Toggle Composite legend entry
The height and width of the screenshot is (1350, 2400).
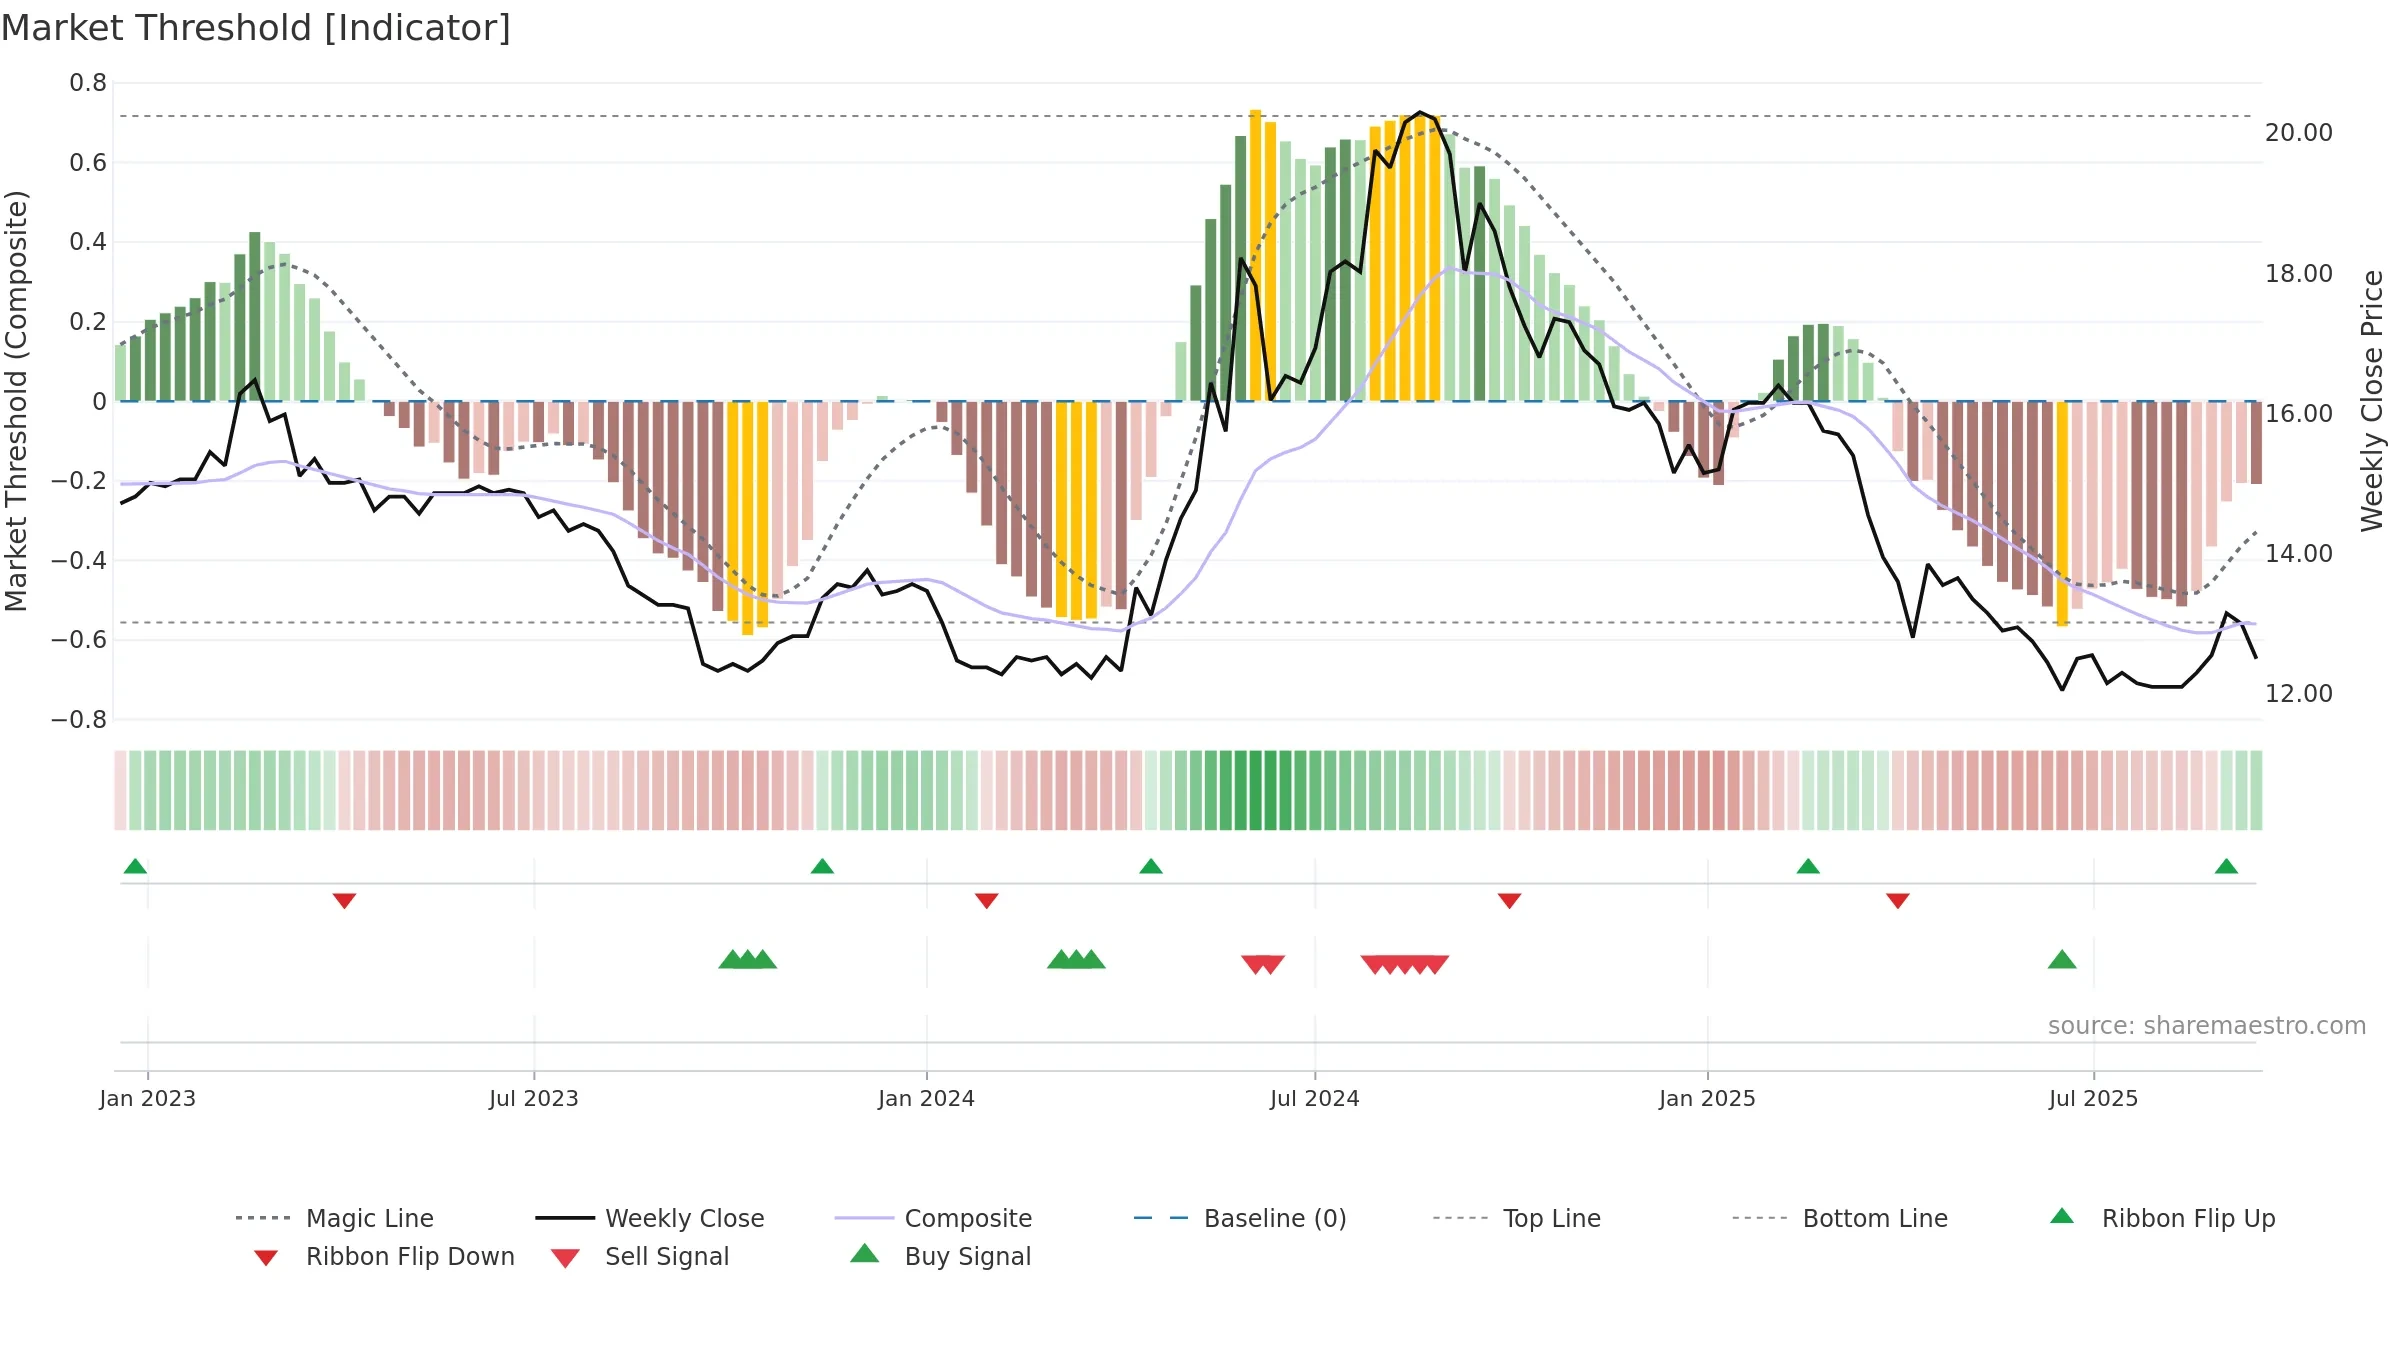click(933, 1218)
